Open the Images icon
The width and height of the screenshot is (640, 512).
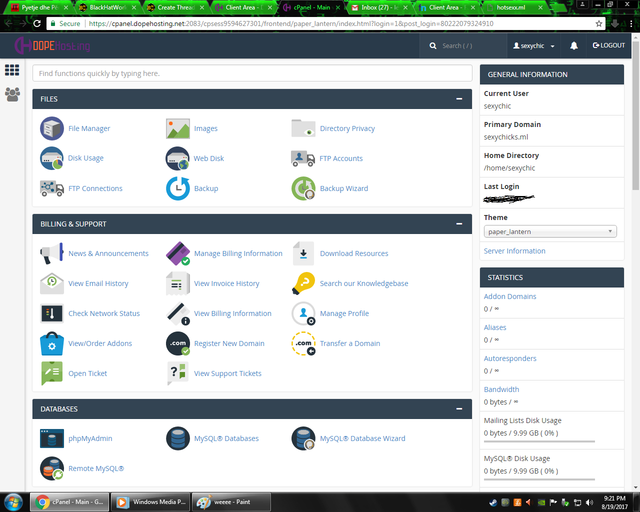tap(178, 128)
